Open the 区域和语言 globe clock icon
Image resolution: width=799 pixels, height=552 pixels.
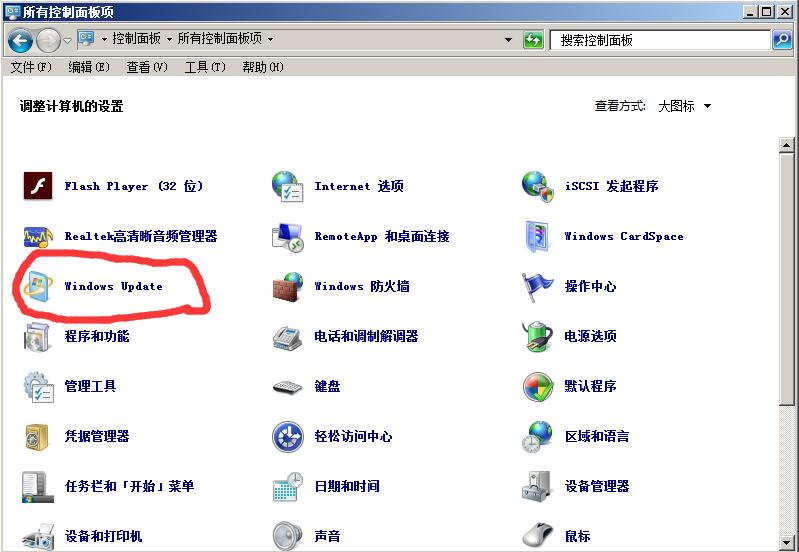(537, 437)
